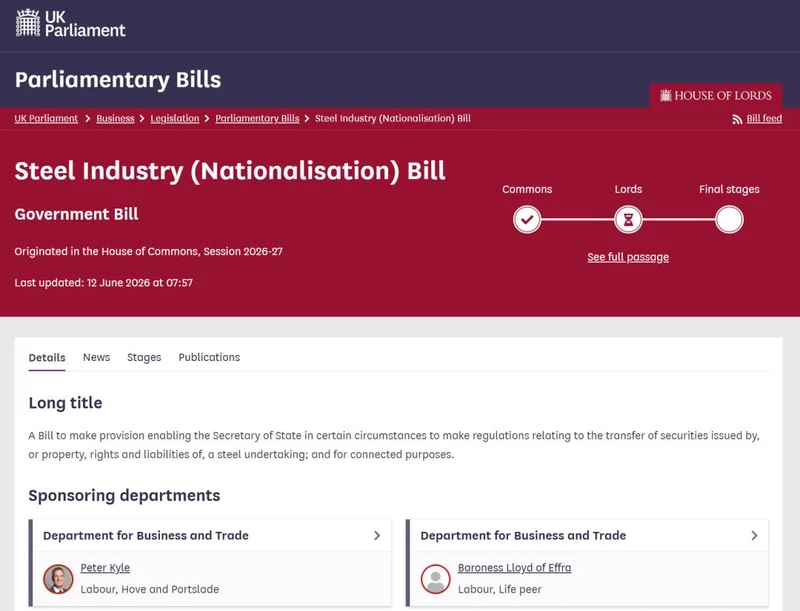Screen dimensions: 800x611
Task: Follow the Business breadcrumb link
Action: click(115, 118)
